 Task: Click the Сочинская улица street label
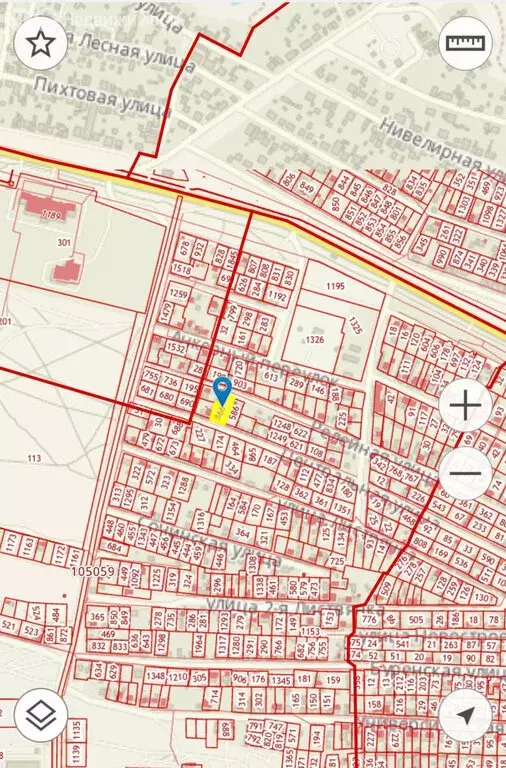[211, 540]
